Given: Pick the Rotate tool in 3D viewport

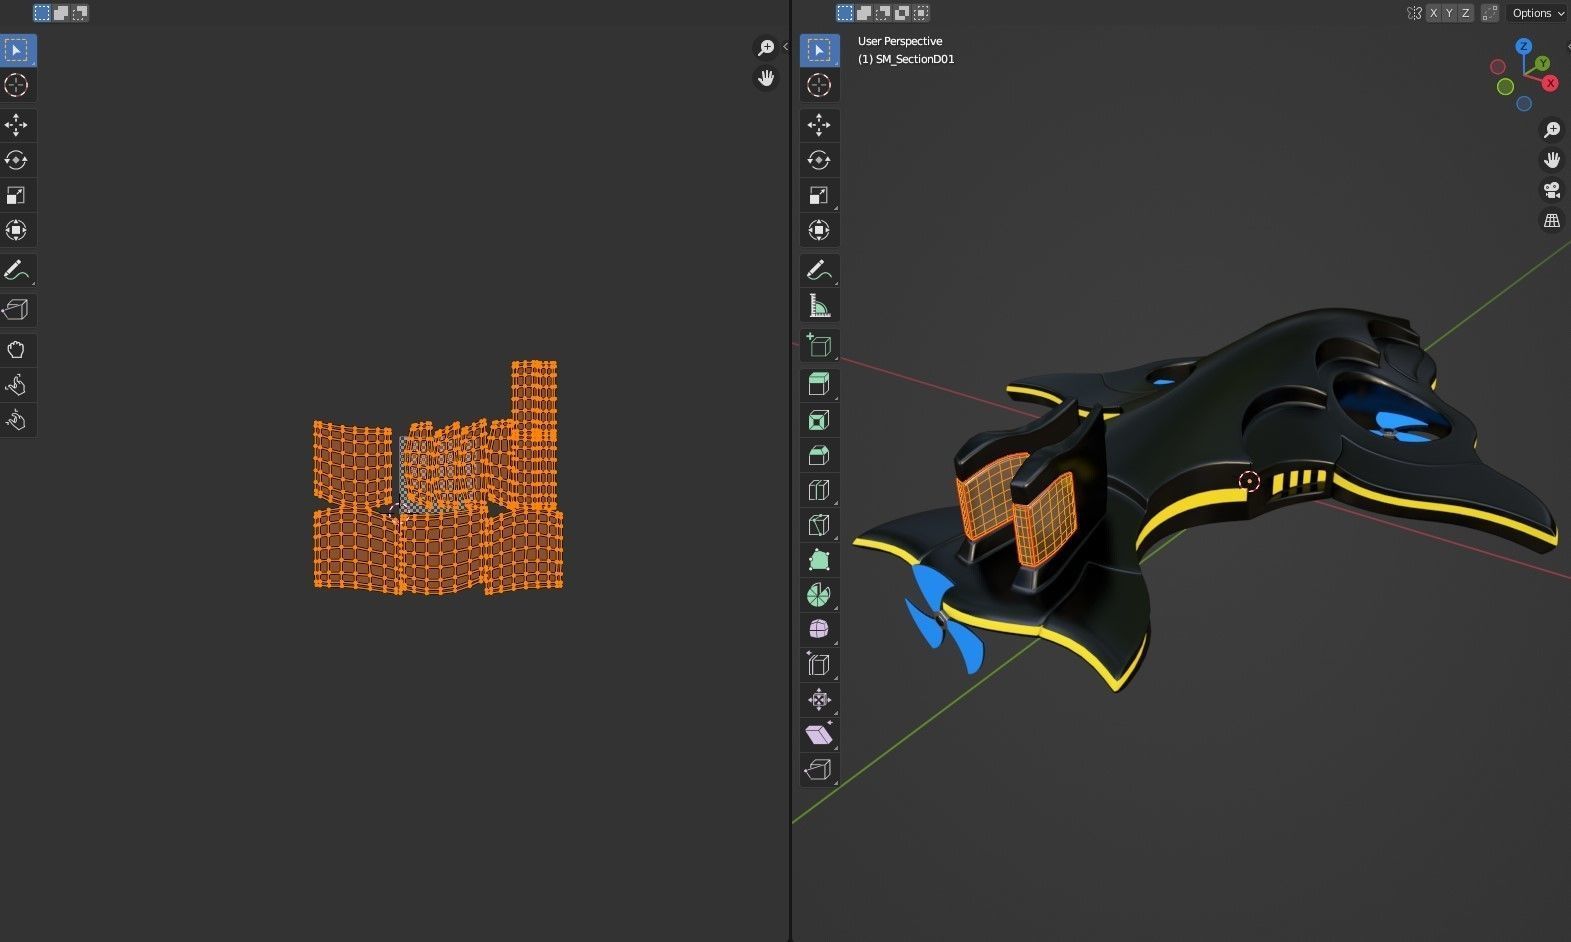Looking at the screenshot, I should (819, 160).
